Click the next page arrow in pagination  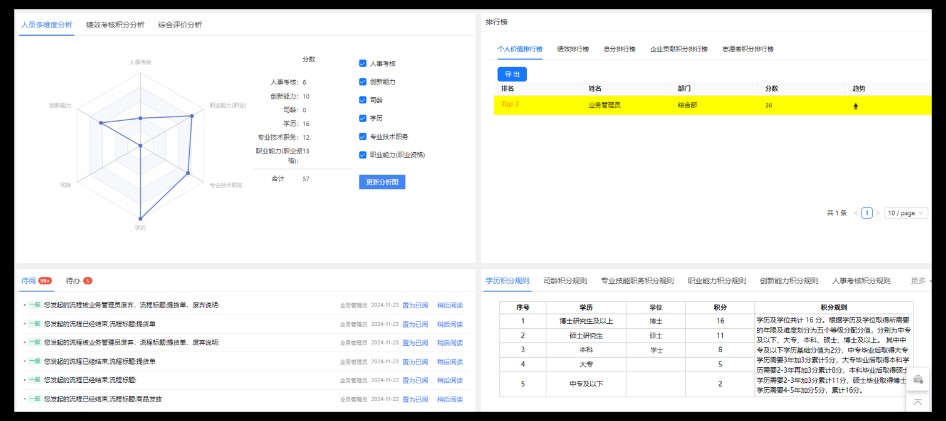[x=879, y=213]
